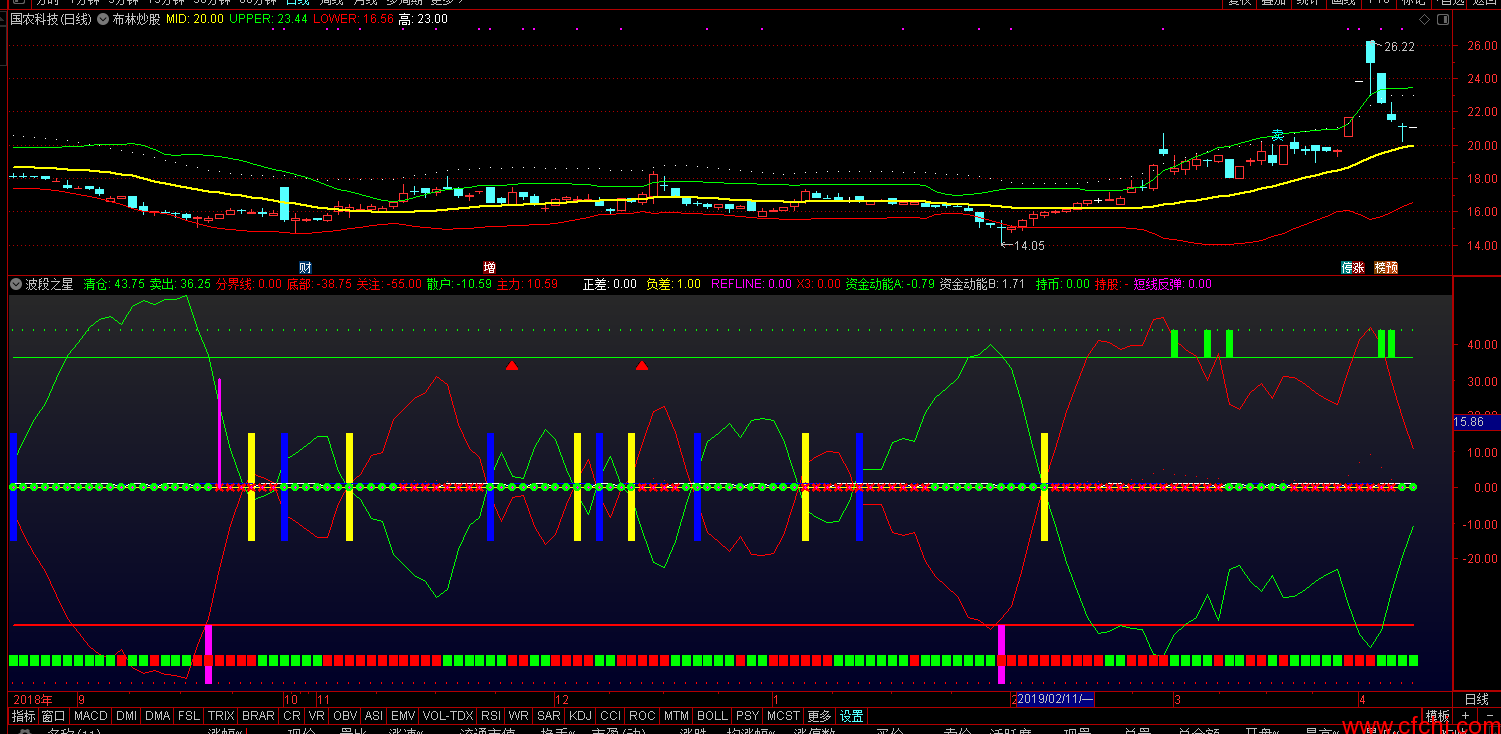Switch to the MACD indicator tab
The width and height of the screenshot is (1501, 734).
click(x=90, y=716)
